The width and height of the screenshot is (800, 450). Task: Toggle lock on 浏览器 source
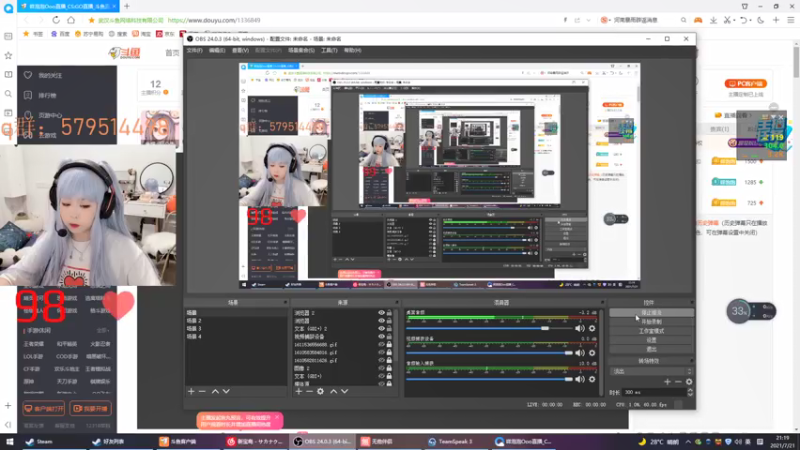pyautogui.click(x=389, y=320)
